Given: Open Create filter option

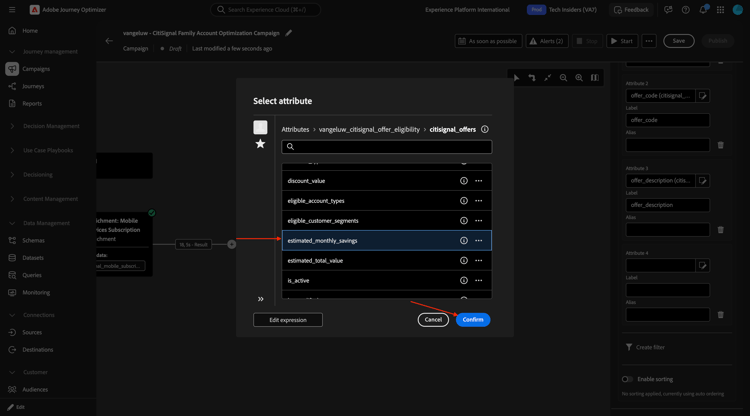Looking at the screenshot, I should coord(645,347).
